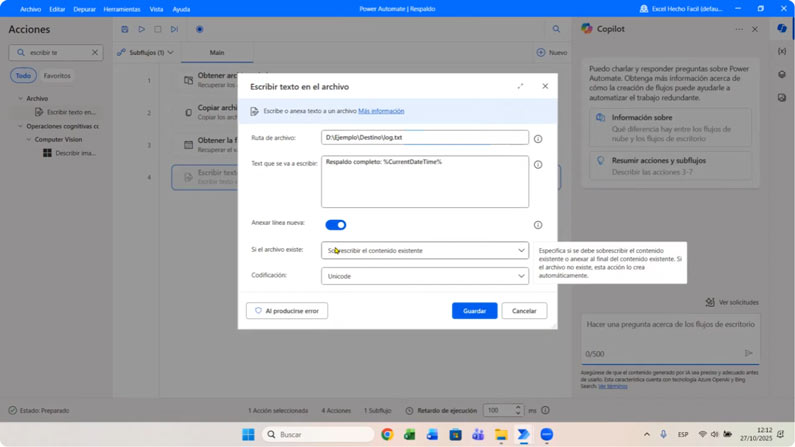Toggle Anexar línea nueva switch
The width and height of the screenshot is (795, 447).
point(336,225)
